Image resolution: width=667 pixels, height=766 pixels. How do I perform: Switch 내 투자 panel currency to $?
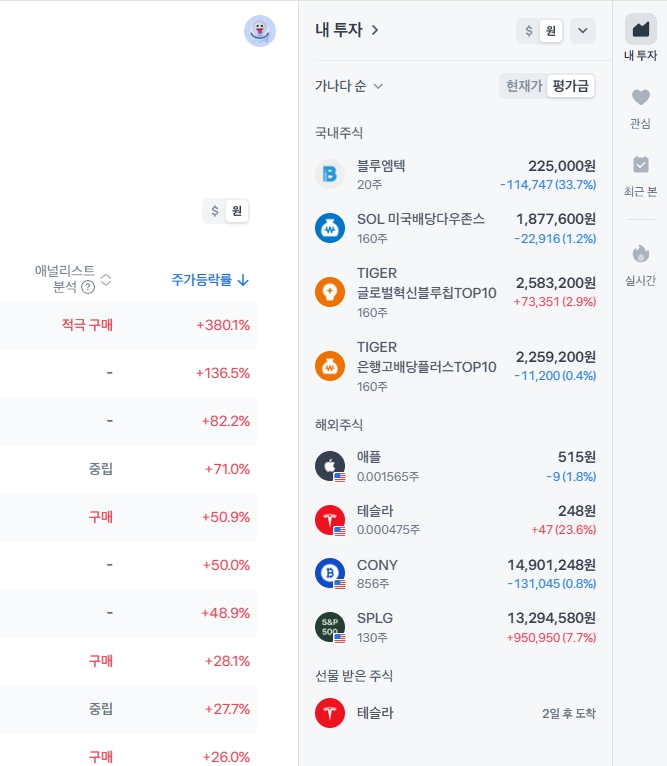click(529, 31)
